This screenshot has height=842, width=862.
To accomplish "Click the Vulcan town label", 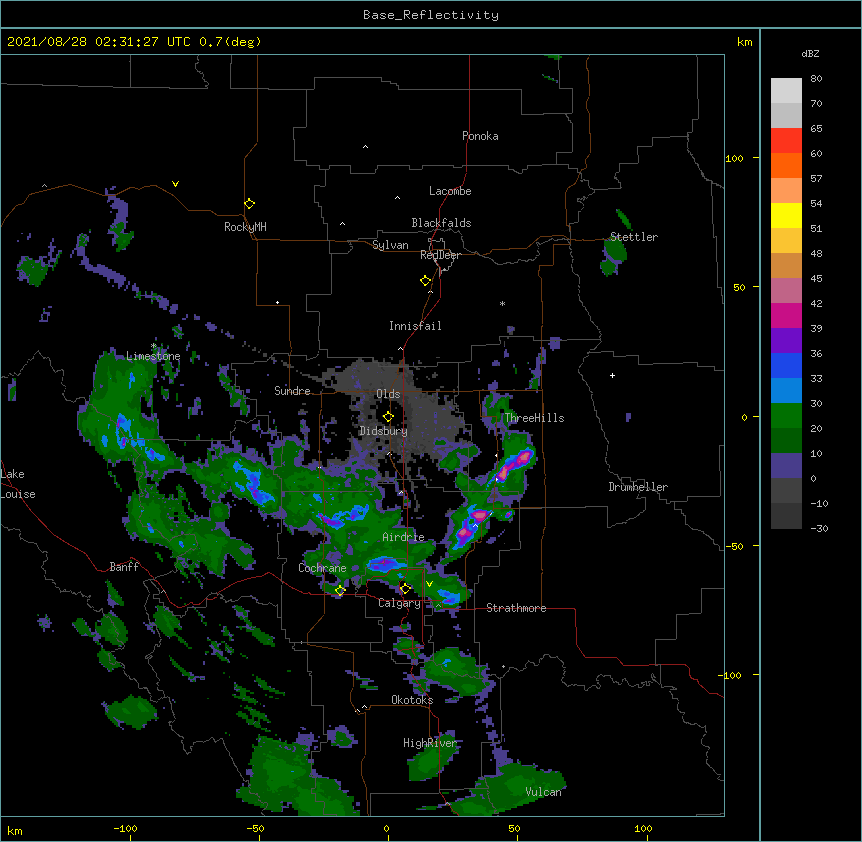I will coord(543,792).
